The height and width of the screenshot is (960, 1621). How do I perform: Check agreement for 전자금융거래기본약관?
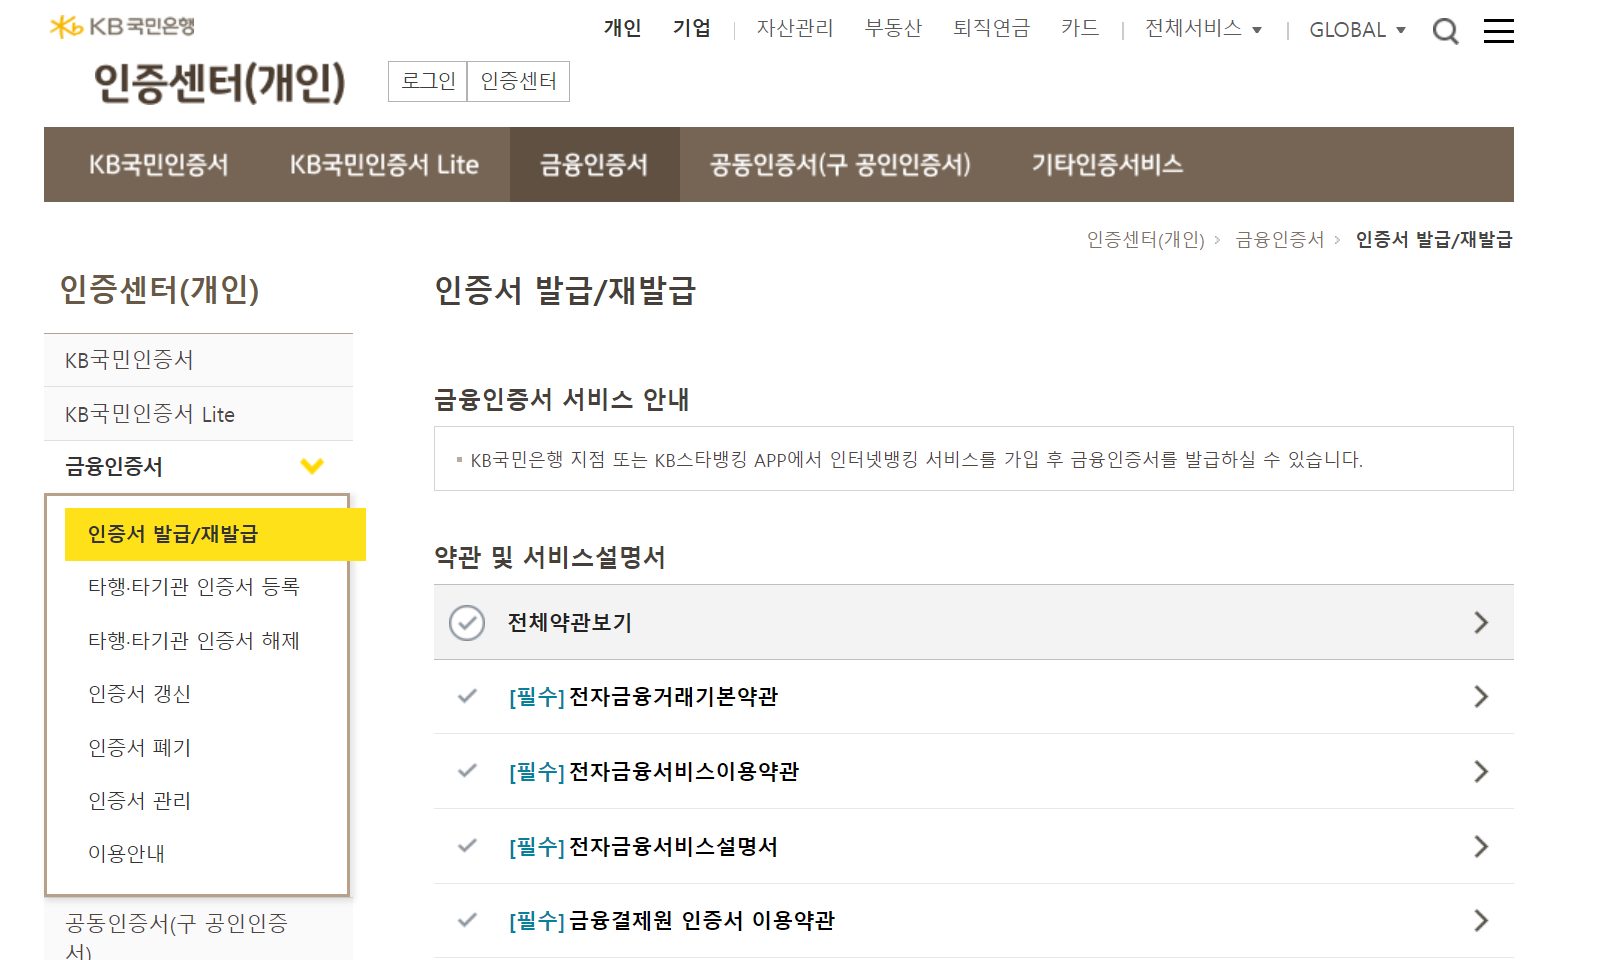point(467,696)
